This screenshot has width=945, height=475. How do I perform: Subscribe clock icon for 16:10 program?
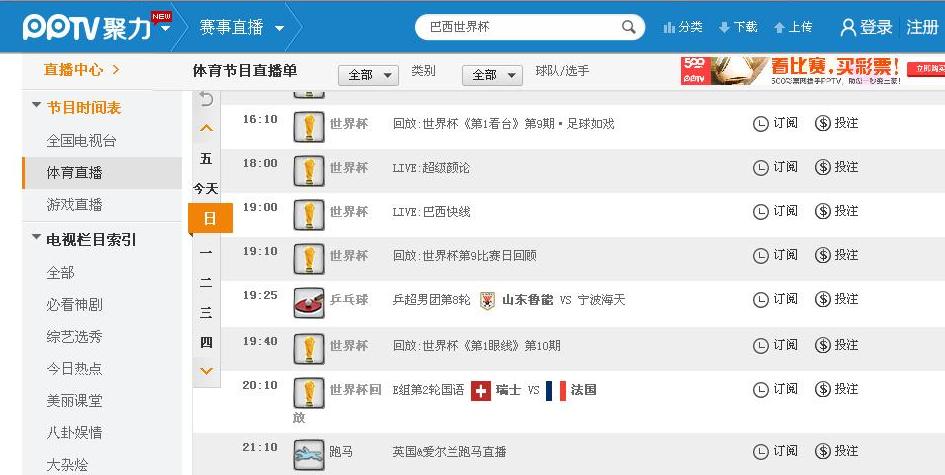coord(761,124)
